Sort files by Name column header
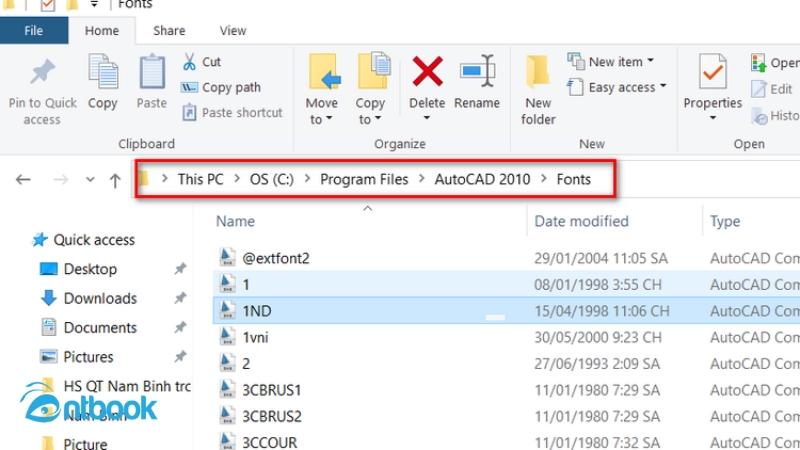Viewport: 800px width, 450px height. [x=235, y=221]
